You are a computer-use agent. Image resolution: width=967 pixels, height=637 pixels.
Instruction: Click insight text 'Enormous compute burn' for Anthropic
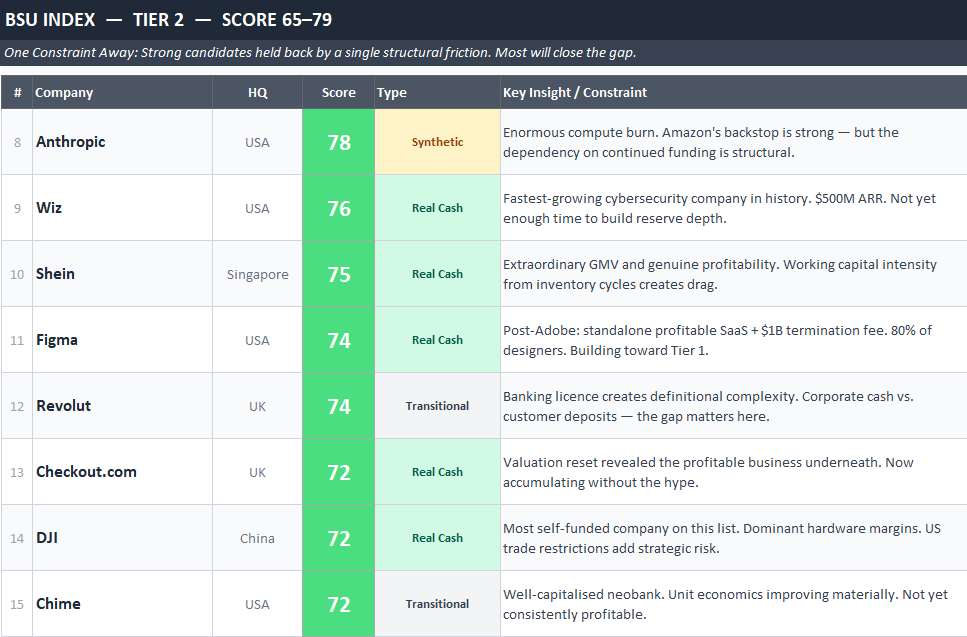point(579,133)
